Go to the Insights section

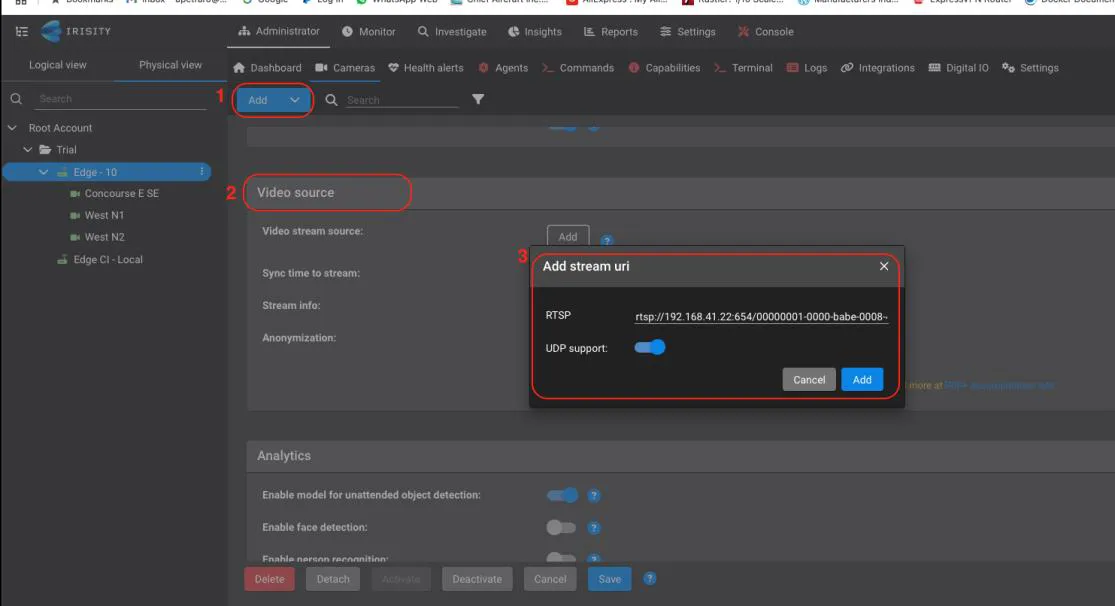click(535, 31)
